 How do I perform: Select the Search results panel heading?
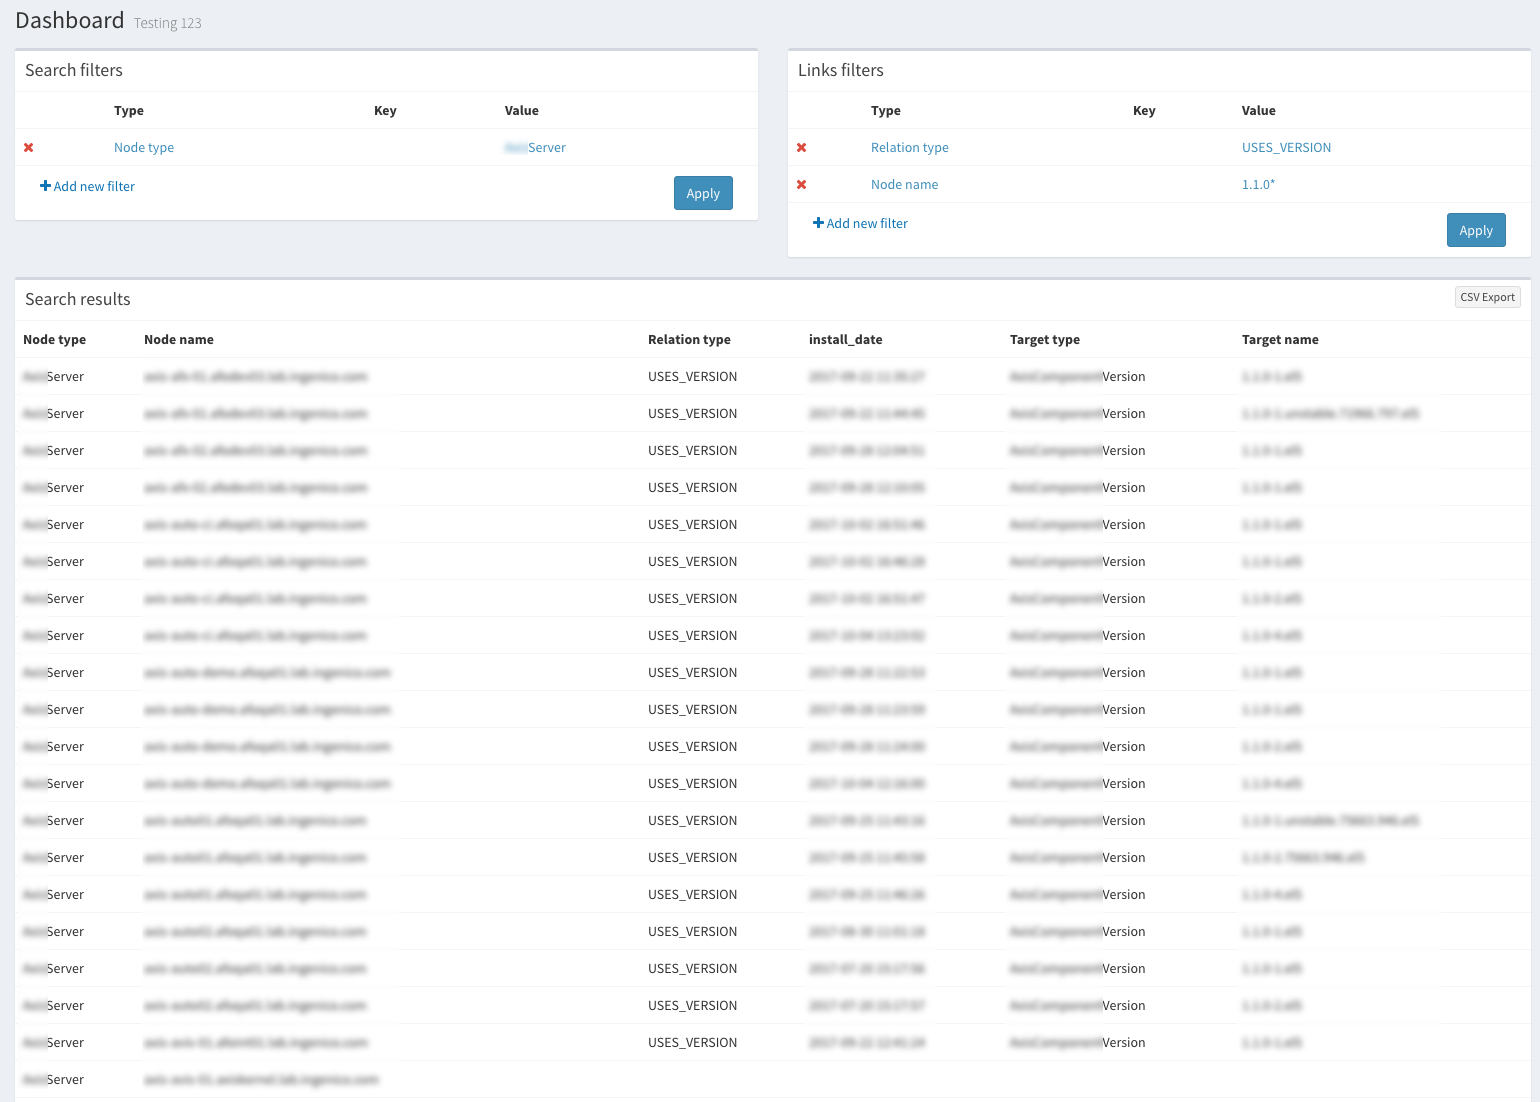click(x=78, y=299)
